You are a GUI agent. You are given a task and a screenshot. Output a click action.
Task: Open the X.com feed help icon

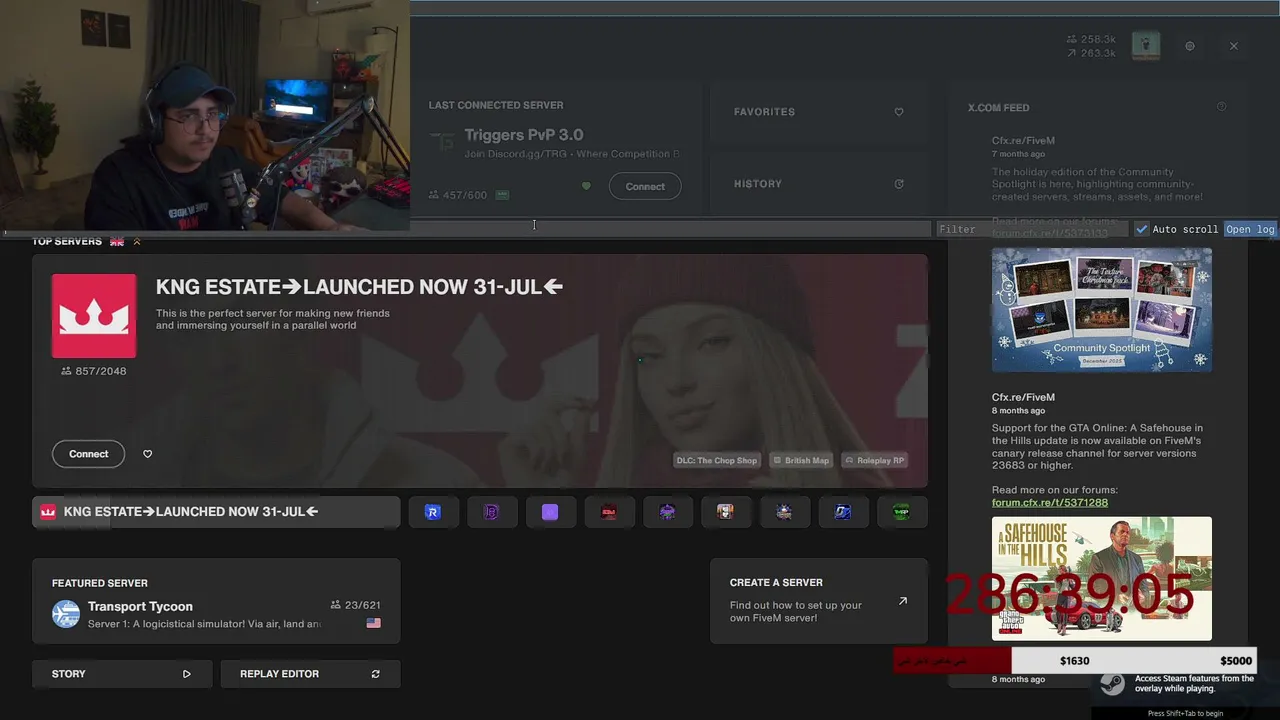pyautogui.click(x=1221, y=107)
